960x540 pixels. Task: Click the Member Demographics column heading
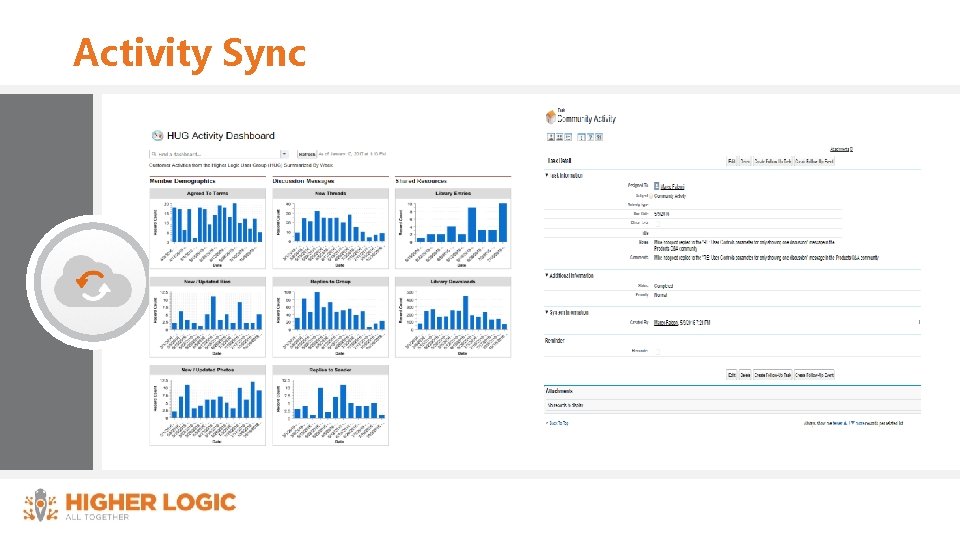182,181
